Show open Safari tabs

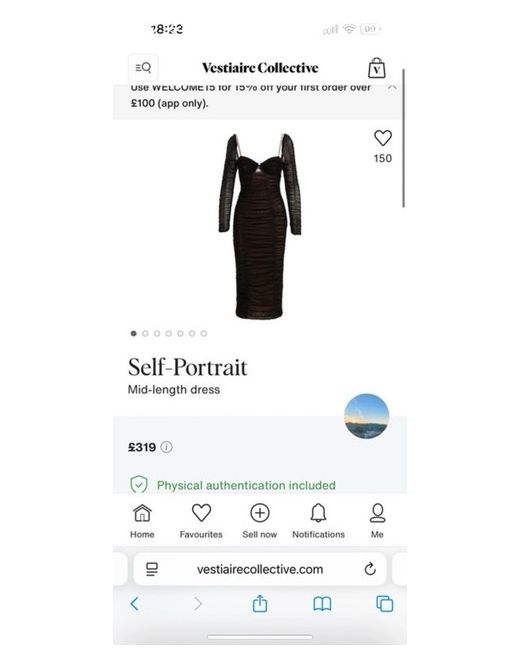coord(384,604)
